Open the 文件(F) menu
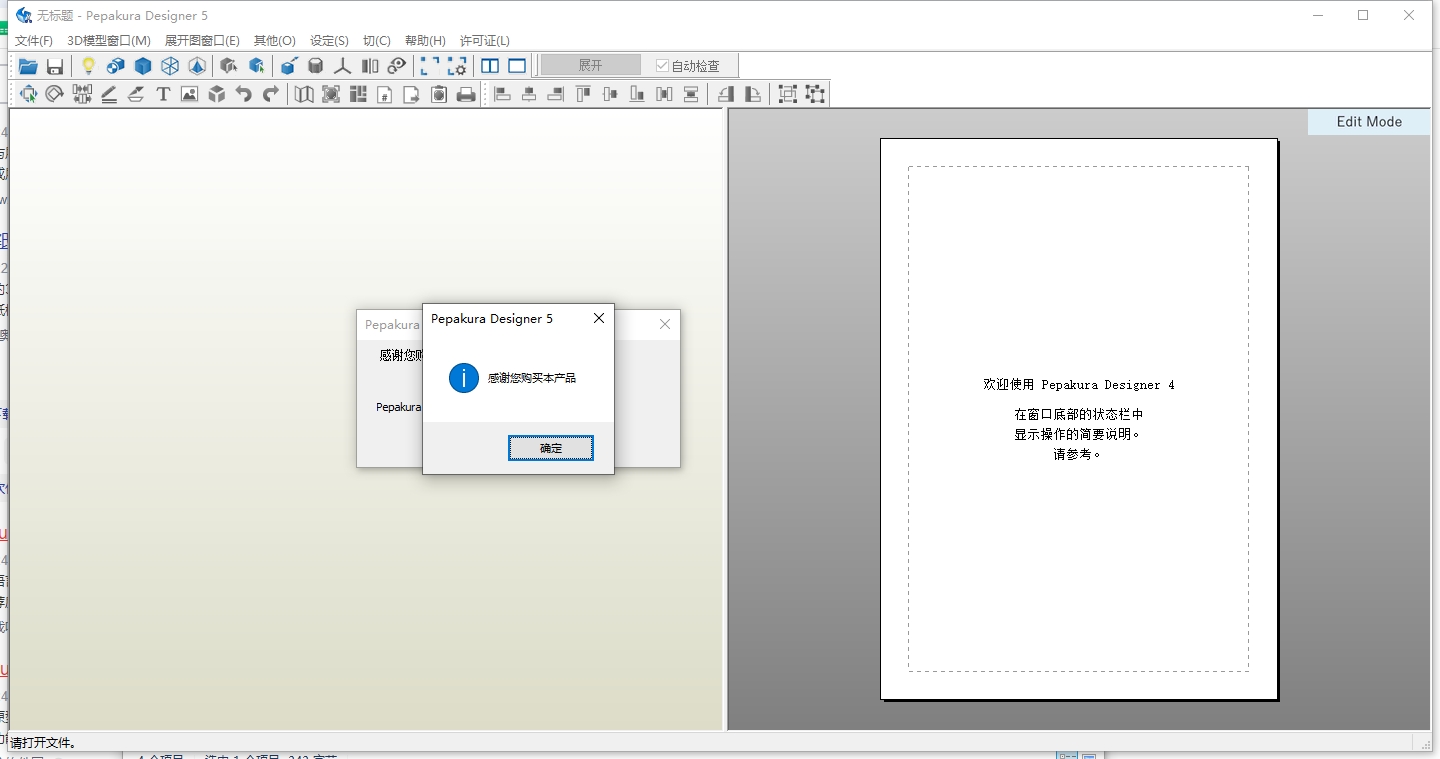 coord(34,41)
